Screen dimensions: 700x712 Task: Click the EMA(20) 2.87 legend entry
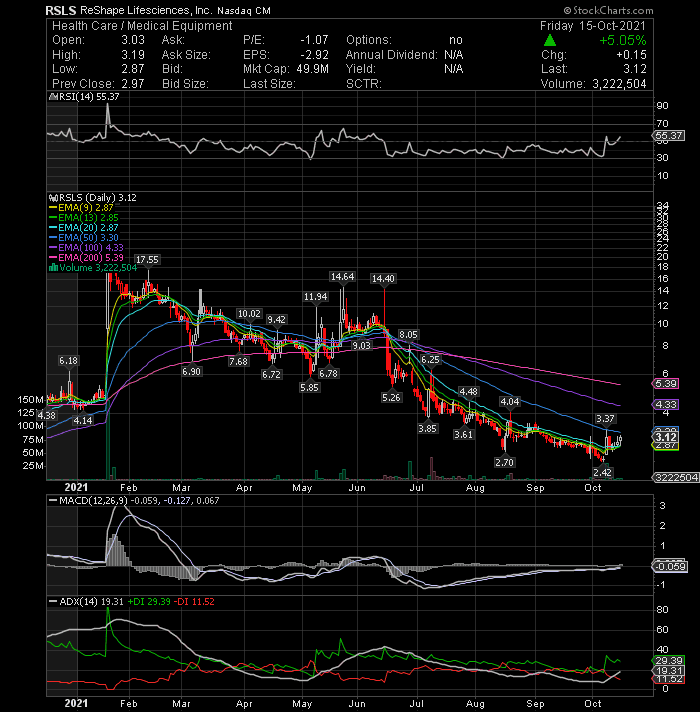point(84,227)
